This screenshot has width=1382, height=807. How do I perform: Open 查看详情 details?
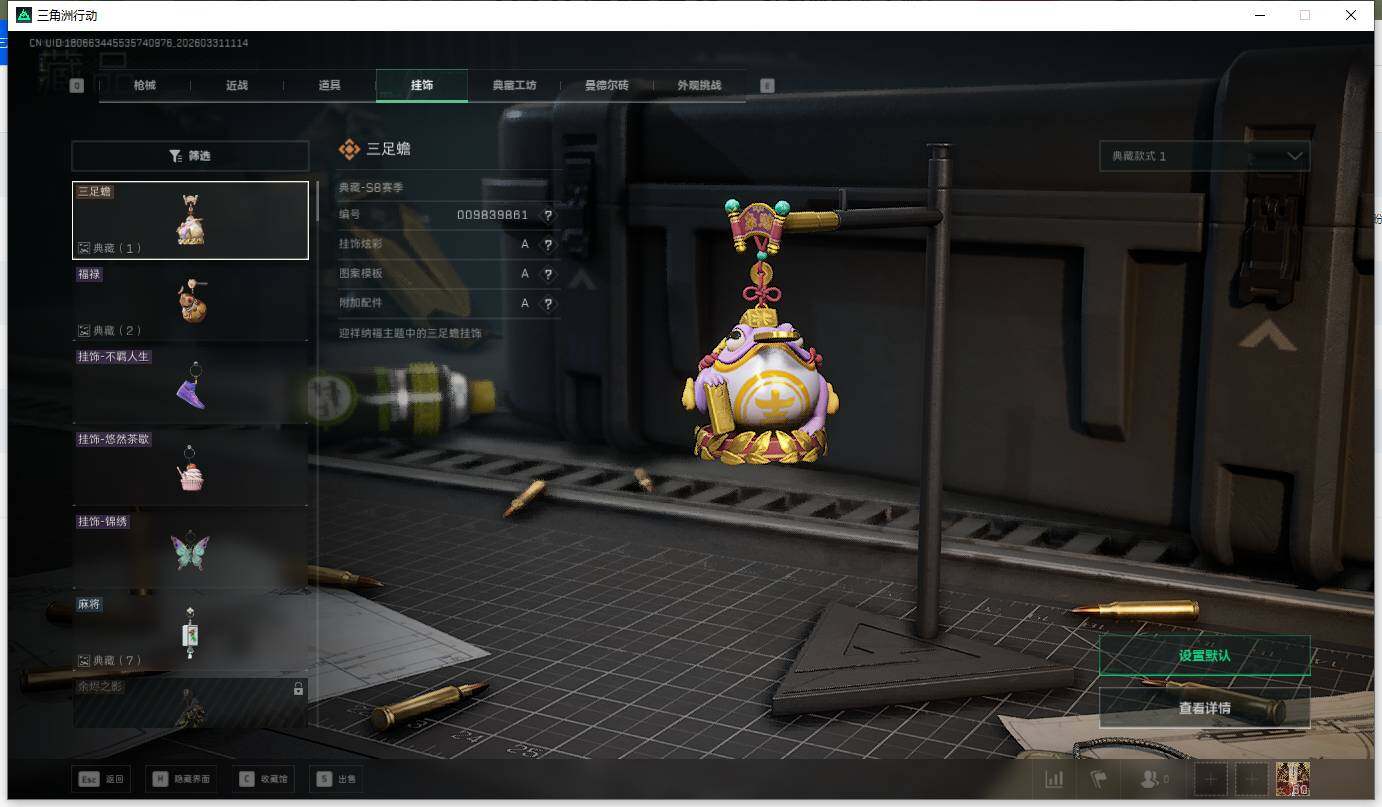click(x=1204, y=708)
